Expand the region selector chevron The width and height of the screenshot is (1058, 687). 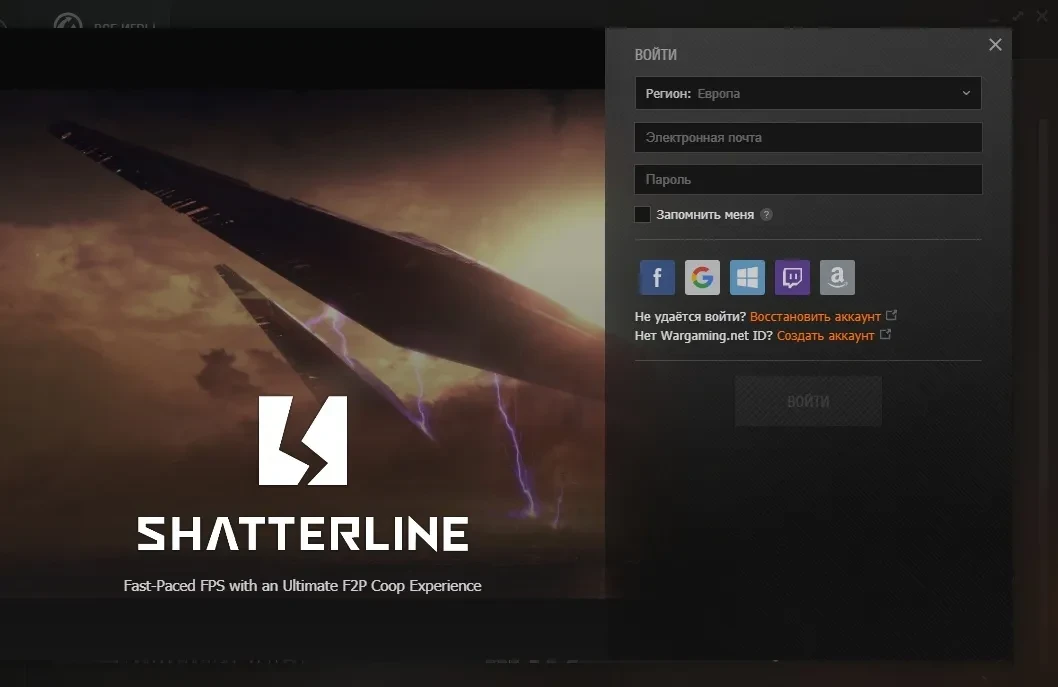point(966,93)
